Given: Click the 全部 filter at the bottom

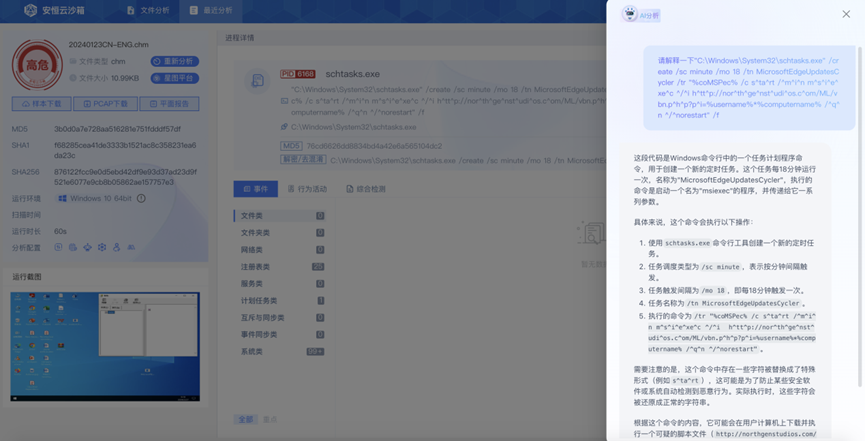Looking at the screenshot, I should [244, 419].
